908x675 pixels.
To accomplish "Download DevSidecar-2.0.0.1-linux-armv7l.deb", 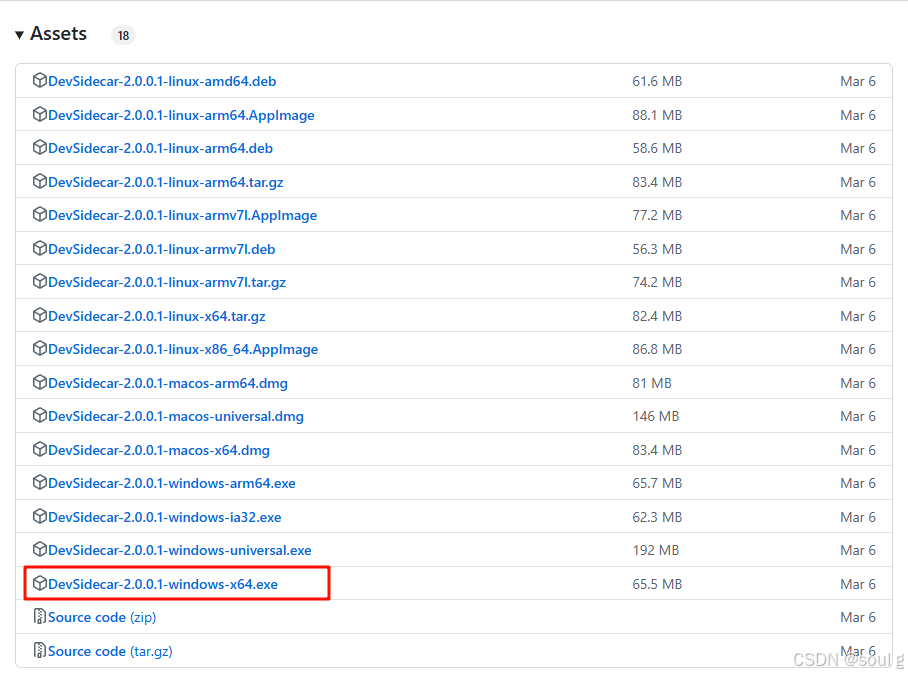I will 162,250.
